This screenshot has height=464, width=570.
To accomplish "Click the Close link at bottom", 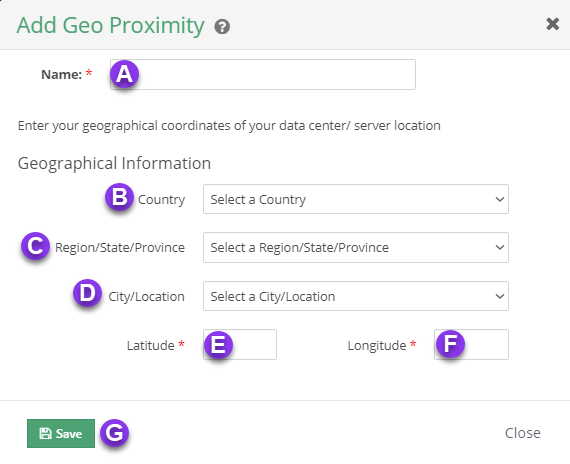I will (x=522, y=433).
